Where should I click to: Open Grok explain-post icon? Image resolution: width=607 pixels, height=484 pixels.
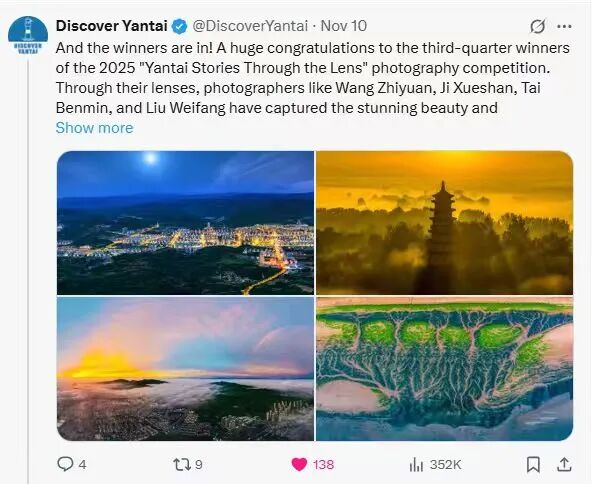click(x=537, y=26)
